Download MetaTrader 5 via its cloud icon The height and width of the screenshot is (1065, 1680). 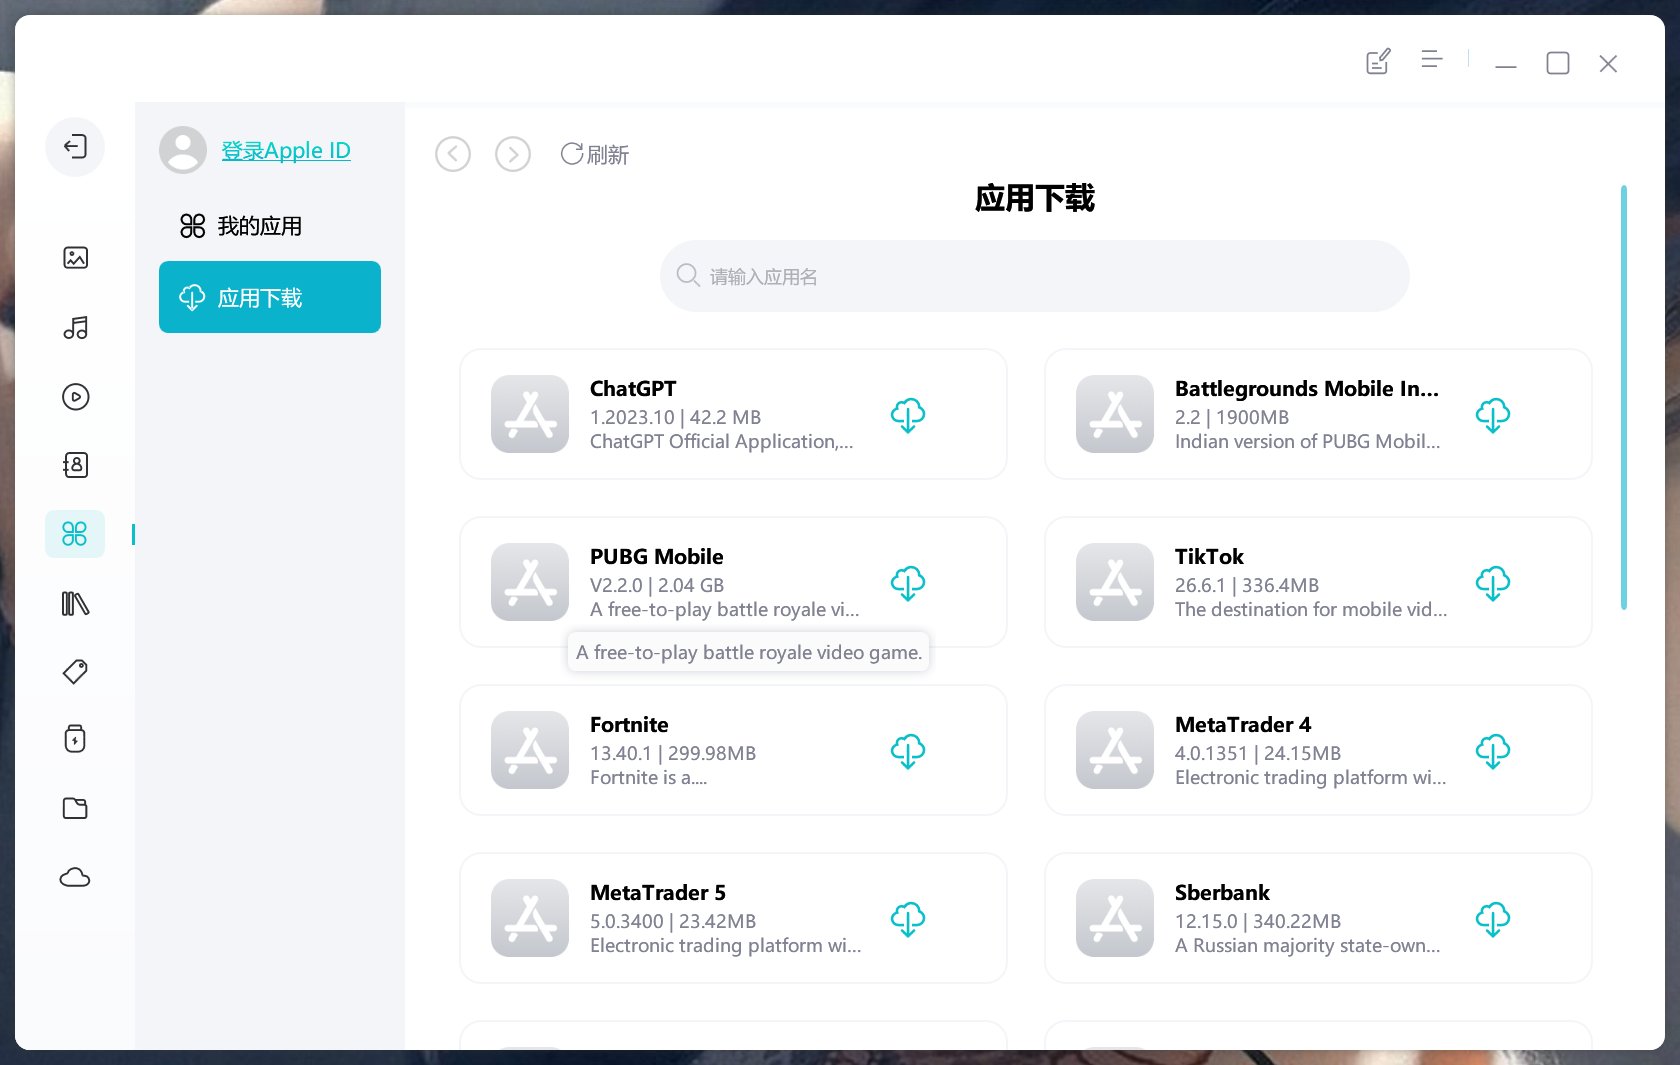click(x=908, y=919)
